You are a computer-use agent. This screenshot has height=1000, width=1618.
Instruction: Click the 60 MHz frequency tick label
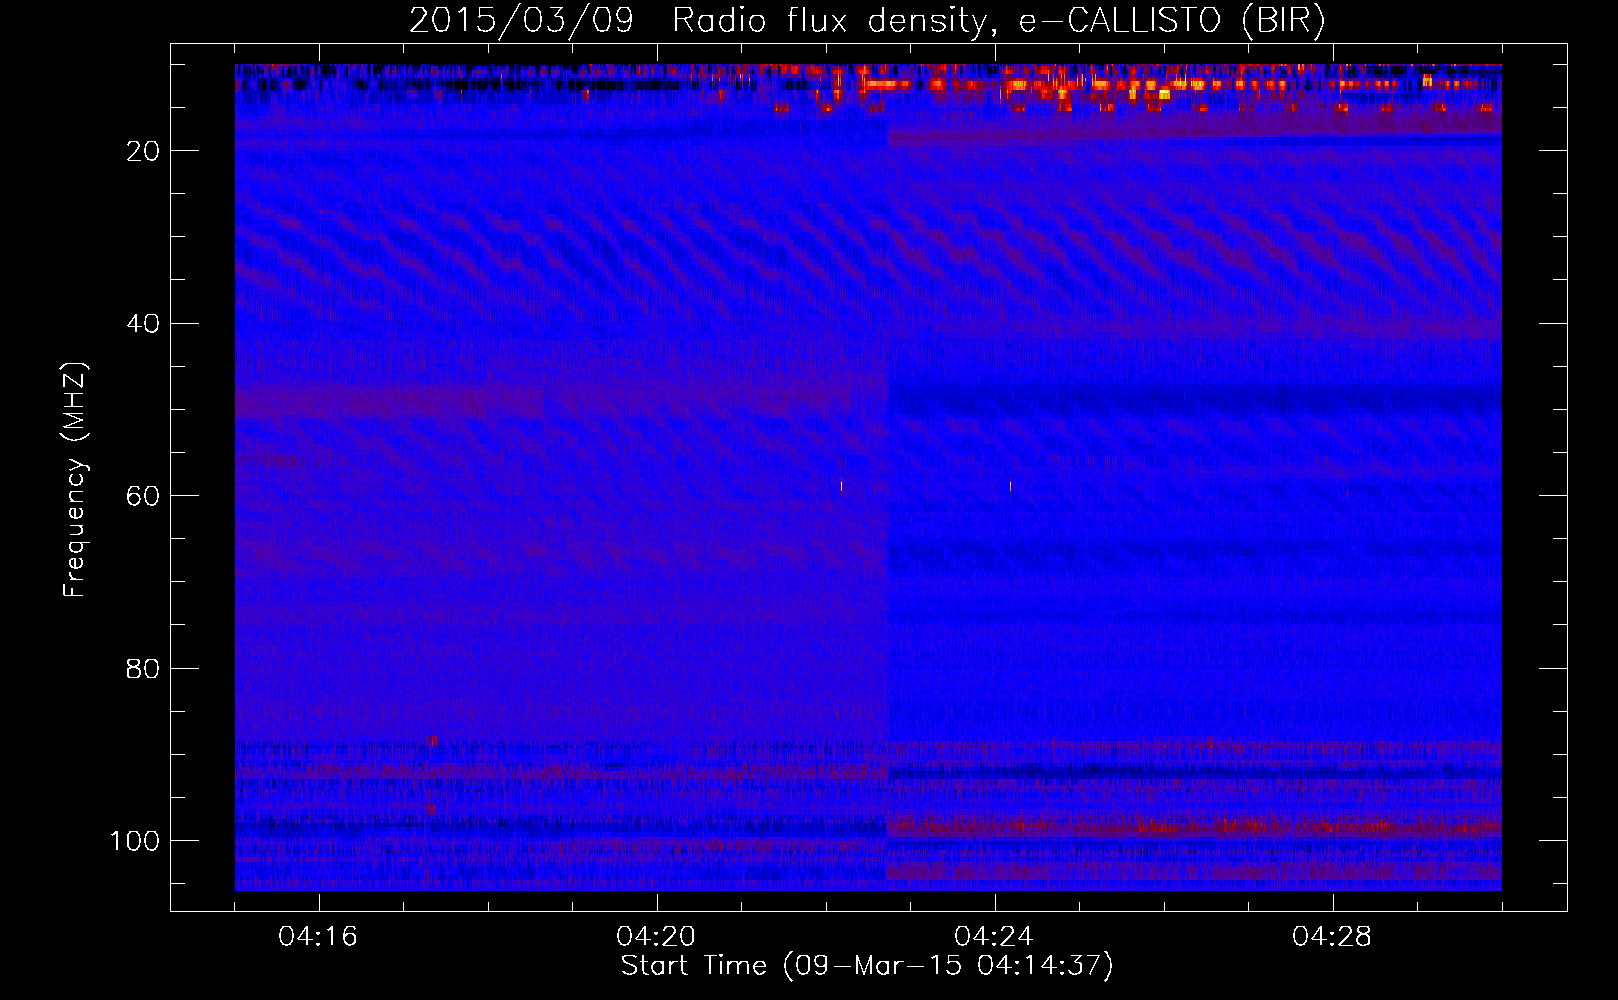[x=143, y=496]
